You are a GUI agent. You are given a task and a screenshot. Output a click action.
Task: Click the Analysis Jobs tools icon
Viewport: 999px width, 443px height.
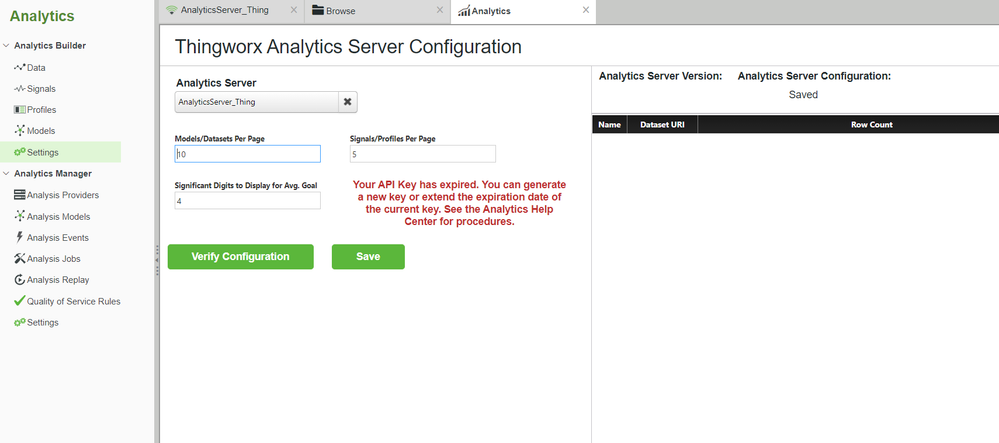click(19, 258)
